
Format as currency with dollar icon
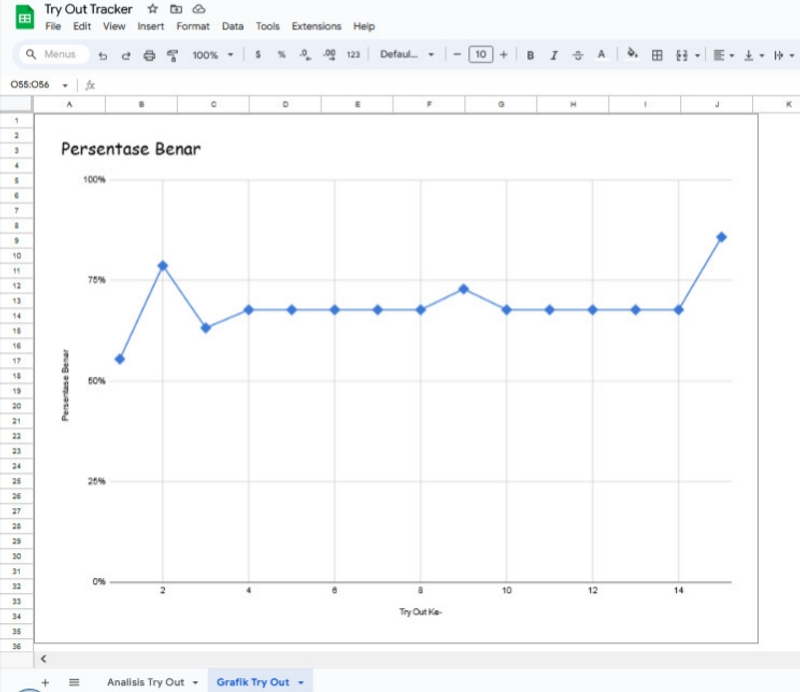click(258, 55)
